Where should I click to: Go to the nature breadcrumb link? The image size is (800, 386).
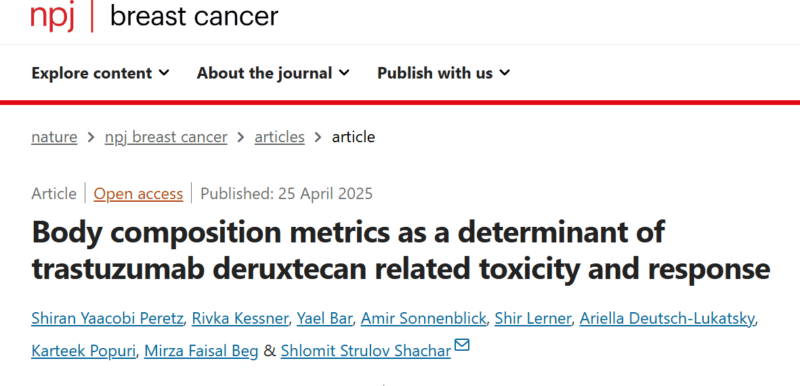tap(54, 137)
